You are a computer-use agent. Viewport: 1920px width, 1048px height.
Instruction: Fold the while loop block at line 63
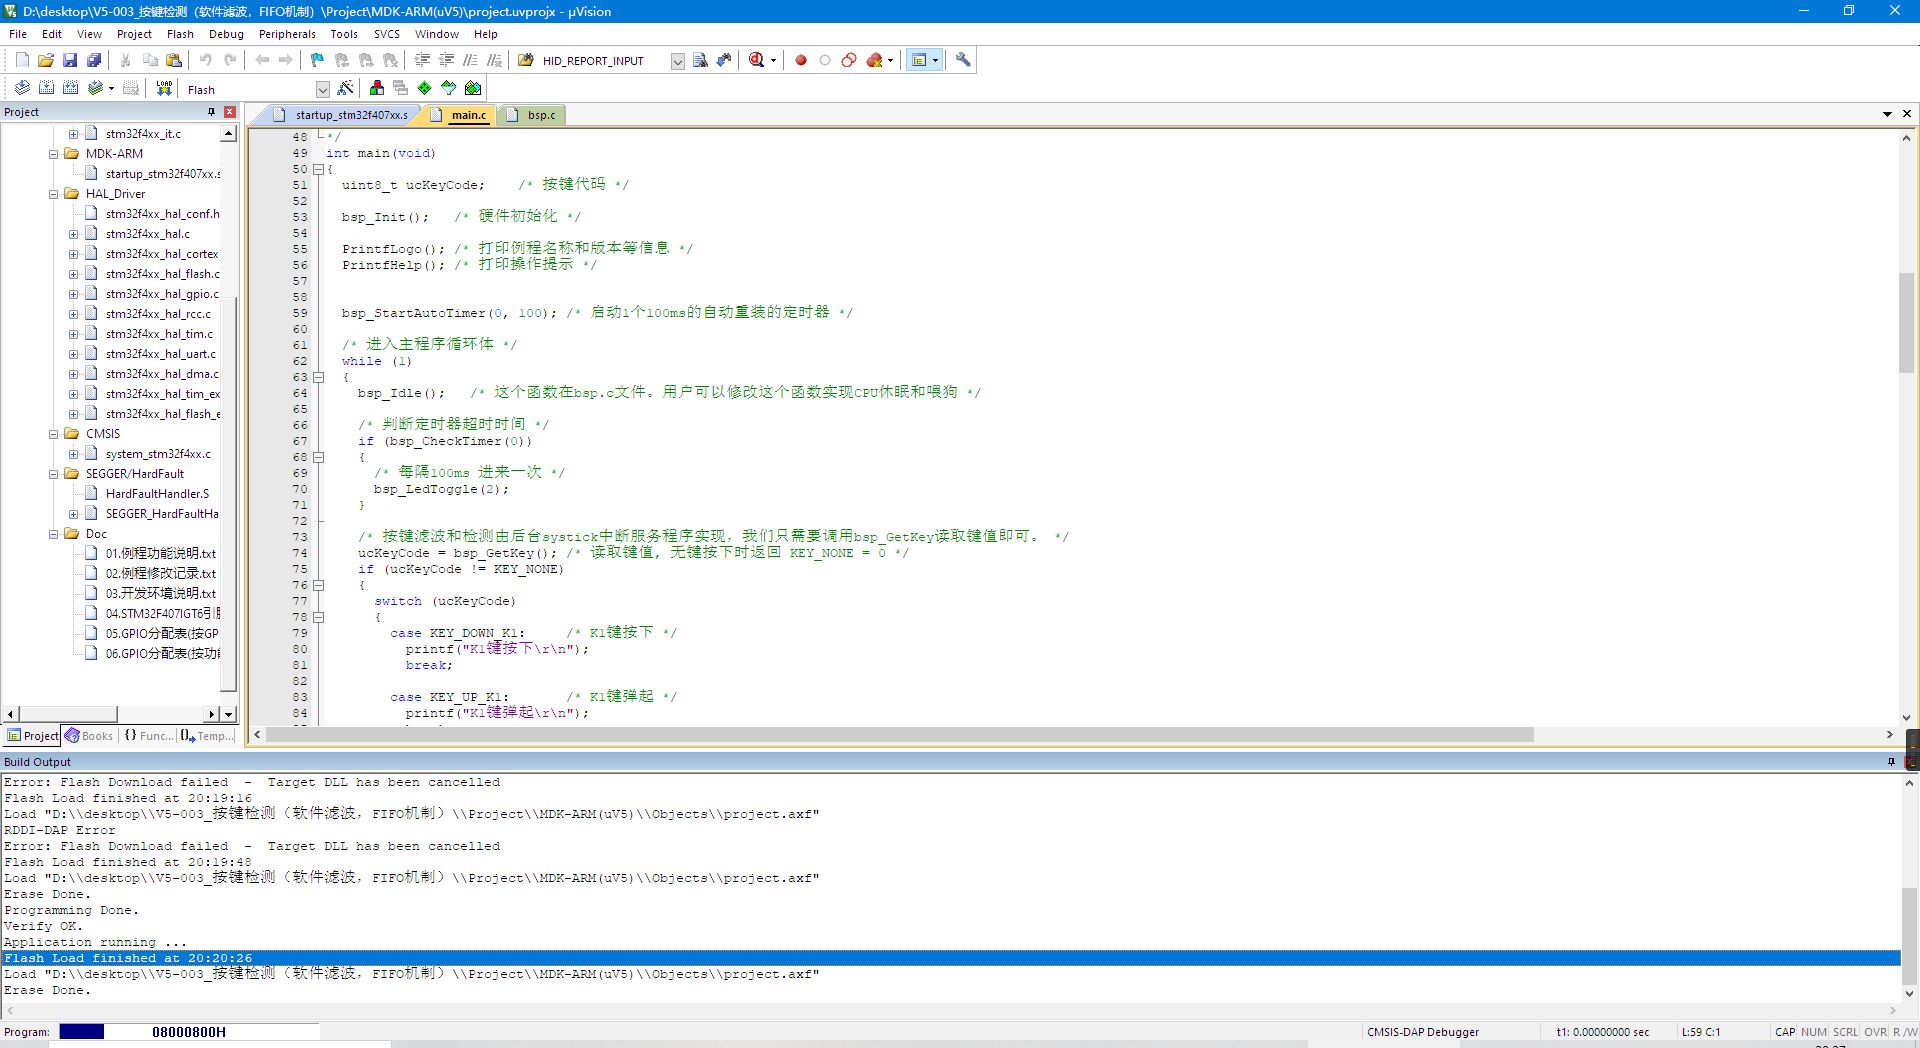point(319,377)
